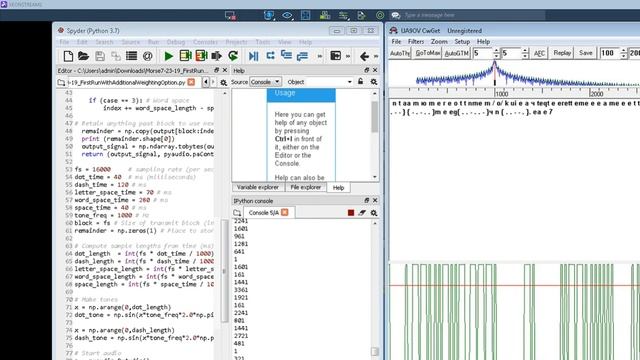
Task: Open Help pane options gear
Action: pyautogui.click(x=374, y=82)
